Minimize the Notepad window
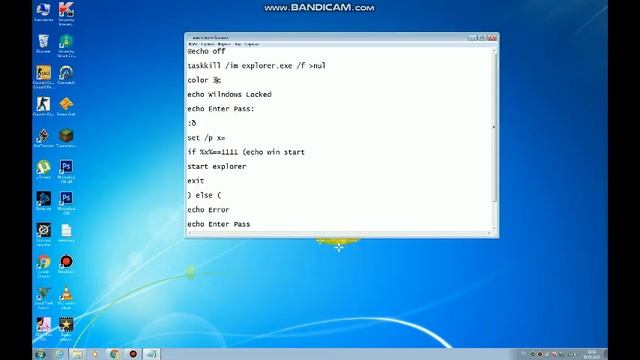The width and height of the screenshot is (640, 360). coord(472,37)
